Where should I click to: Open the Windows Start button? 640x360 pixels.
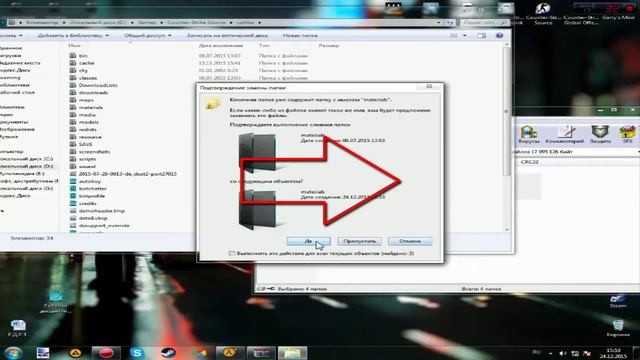pyautogui.click(x=13, y=353)
